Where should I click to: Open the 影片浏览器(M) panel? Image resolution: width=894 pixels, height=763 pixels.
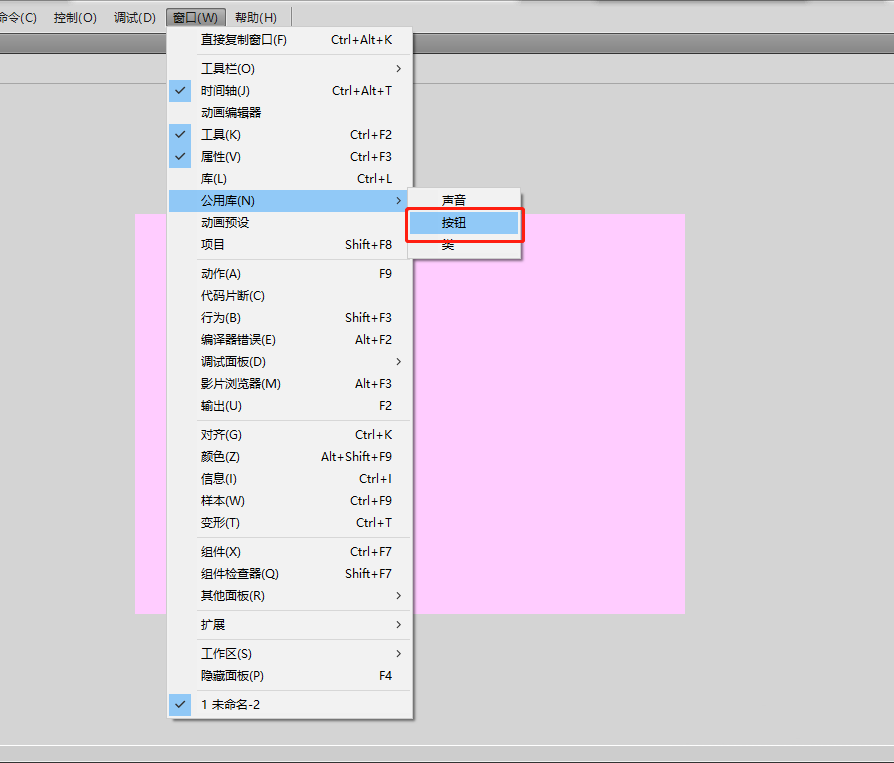point(290,384)
